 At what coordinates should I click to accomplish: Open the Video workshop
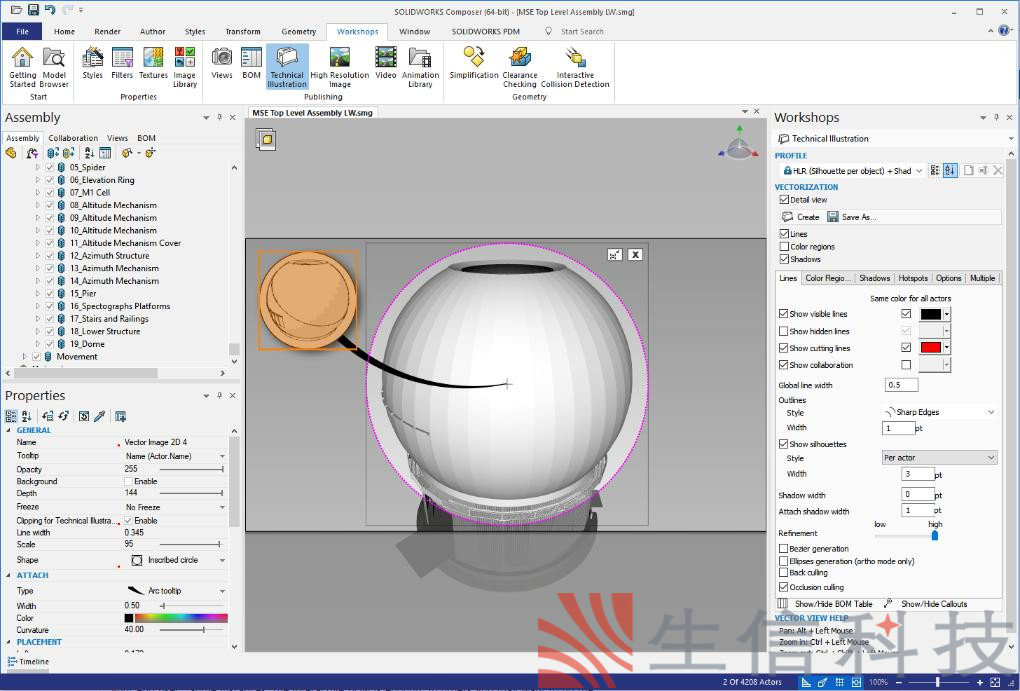coord(386,63)
